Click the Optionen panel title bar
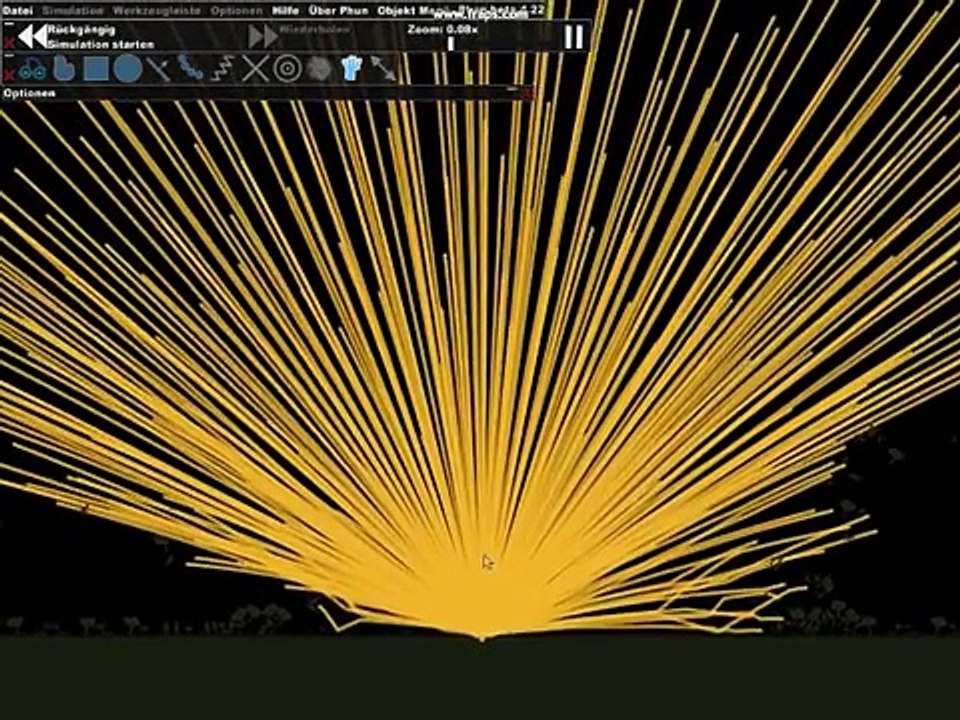The width and height of the screenshot is (960, 720). pyautogui.click(x=268, y=93)
